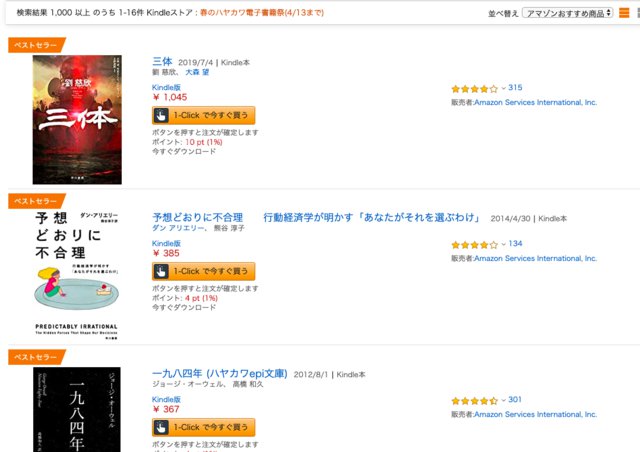Screen dimensions: 640x452
Task: Click the star rating for 三体
Action: coord(474,88)
